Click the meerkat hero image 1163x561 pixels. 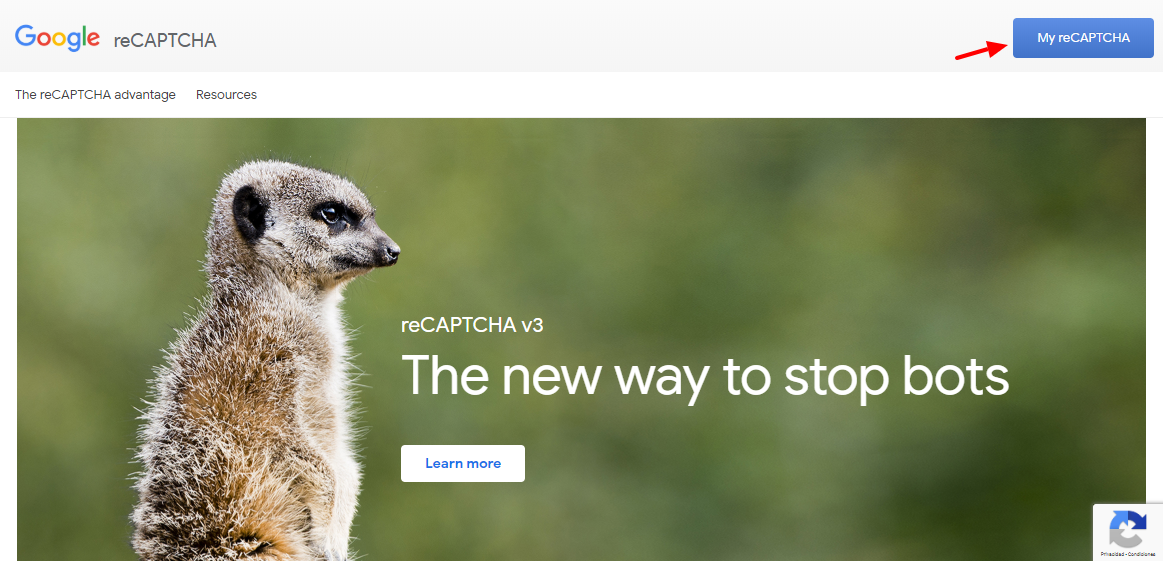pos(581,339)
